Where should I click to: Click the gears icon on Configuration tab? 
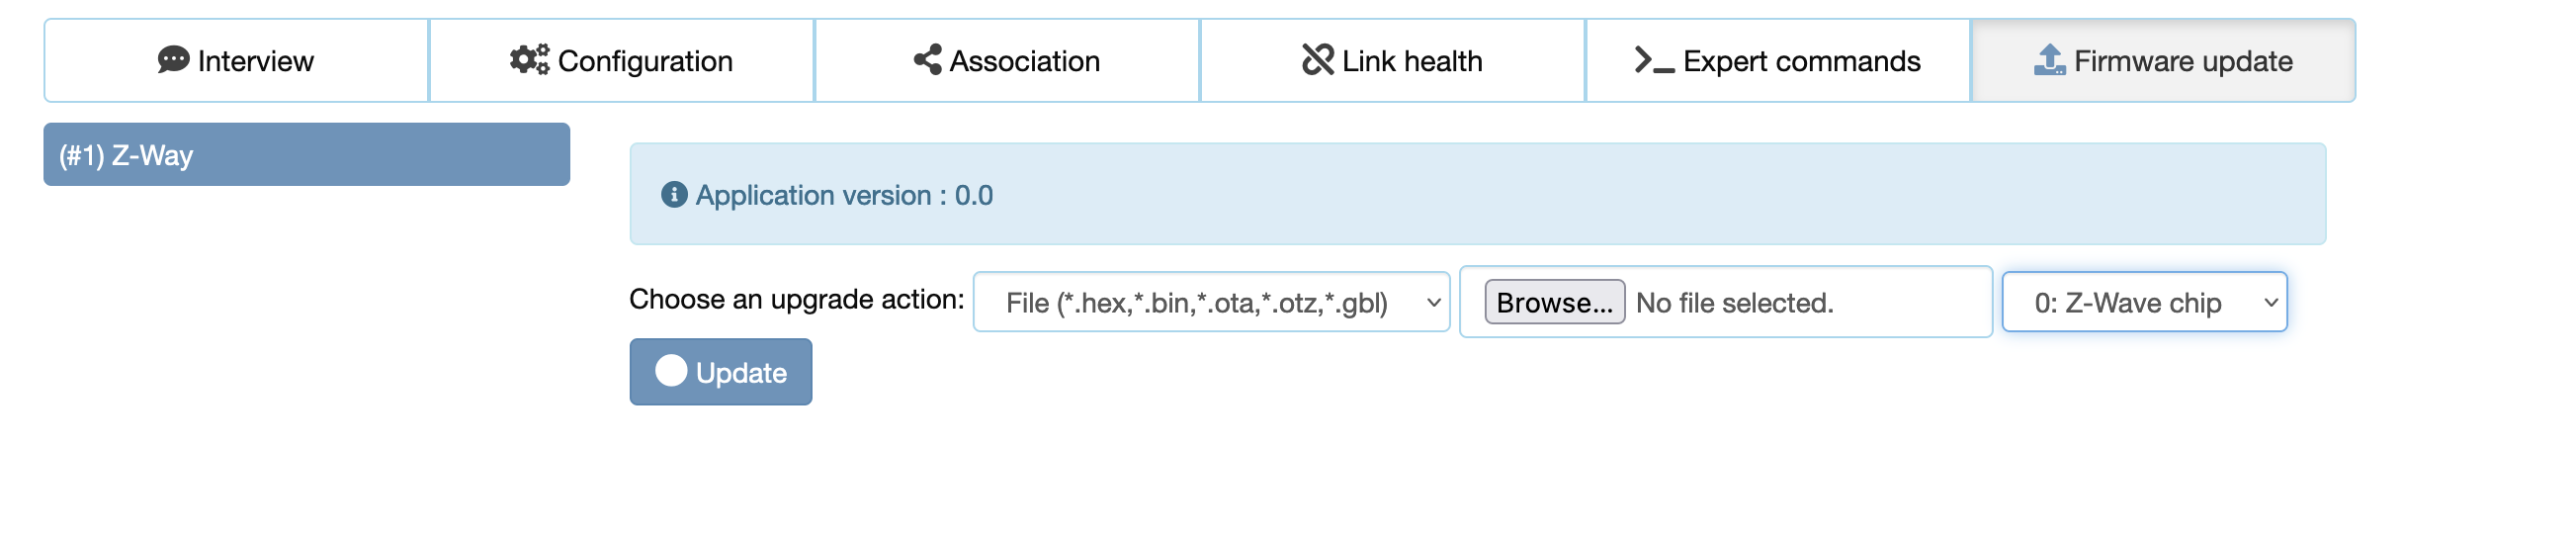coord(529,60)
